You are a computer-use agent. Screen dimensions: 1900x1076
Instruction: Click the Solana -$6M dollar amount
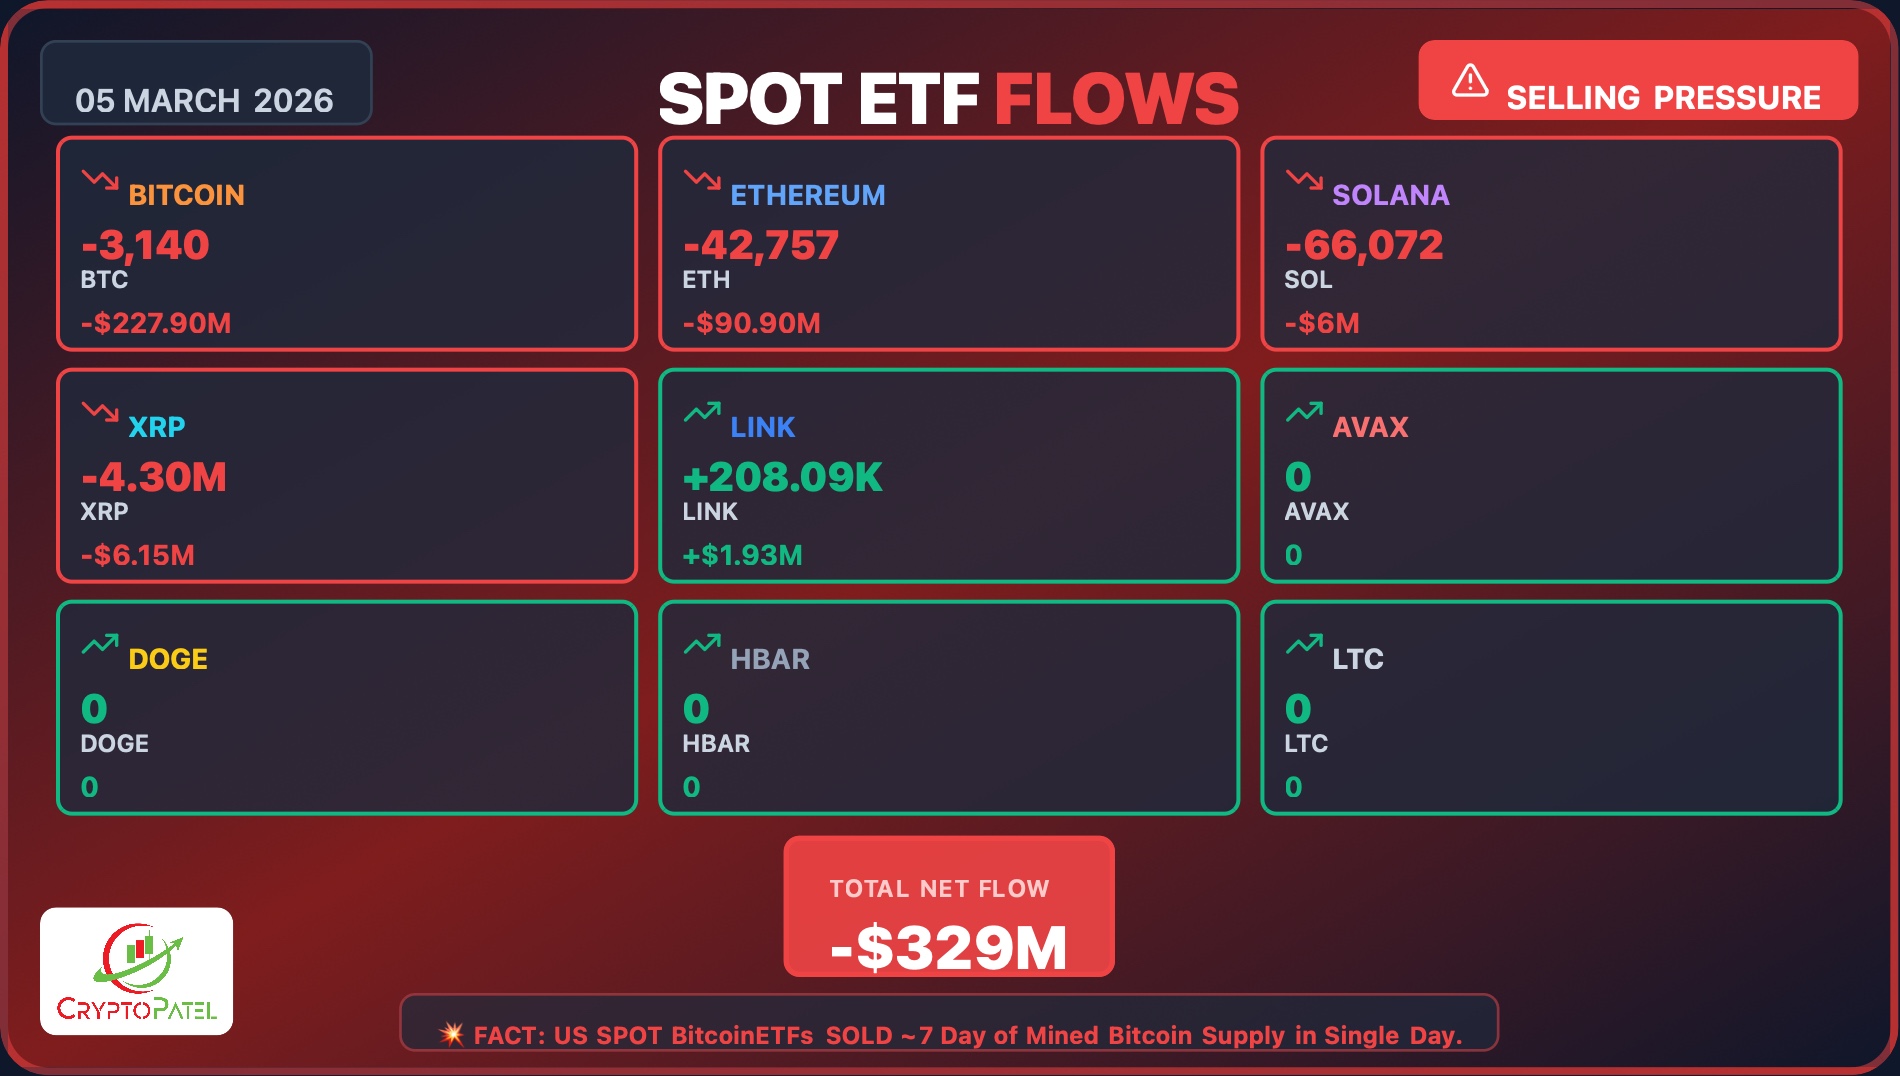pos(1322,323)
